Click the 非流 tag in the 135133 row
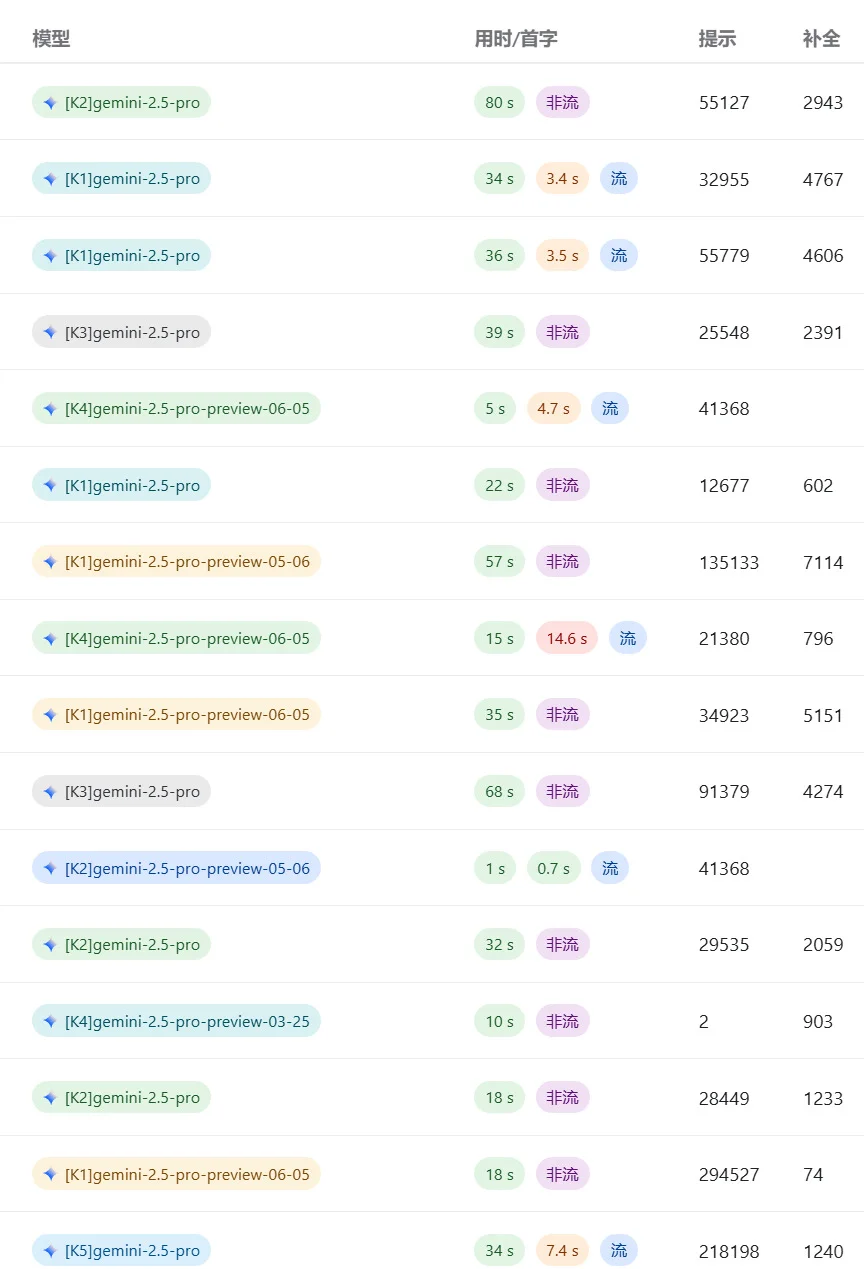Screen dimensions: 864x1269 [563, 562]
